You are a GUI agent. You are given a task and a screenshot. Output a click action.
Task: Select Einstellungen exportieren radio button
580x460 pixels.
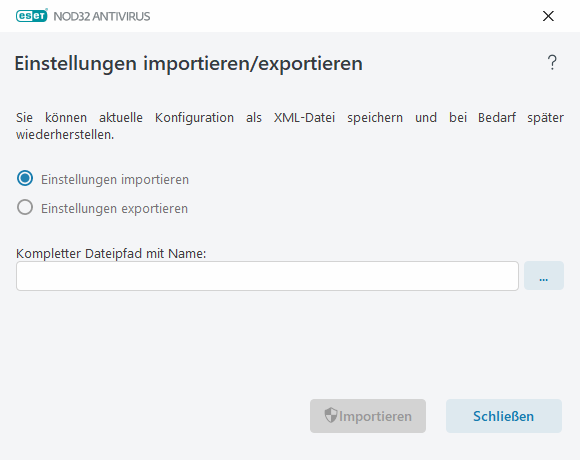(25, 207)
